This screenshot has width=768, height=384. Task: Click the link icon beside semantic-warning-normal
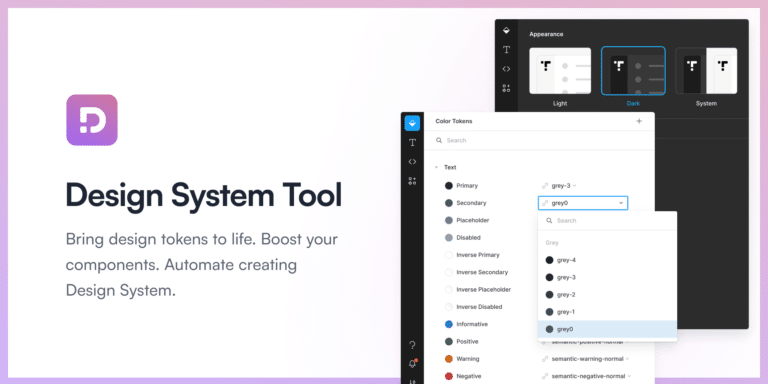545,359
